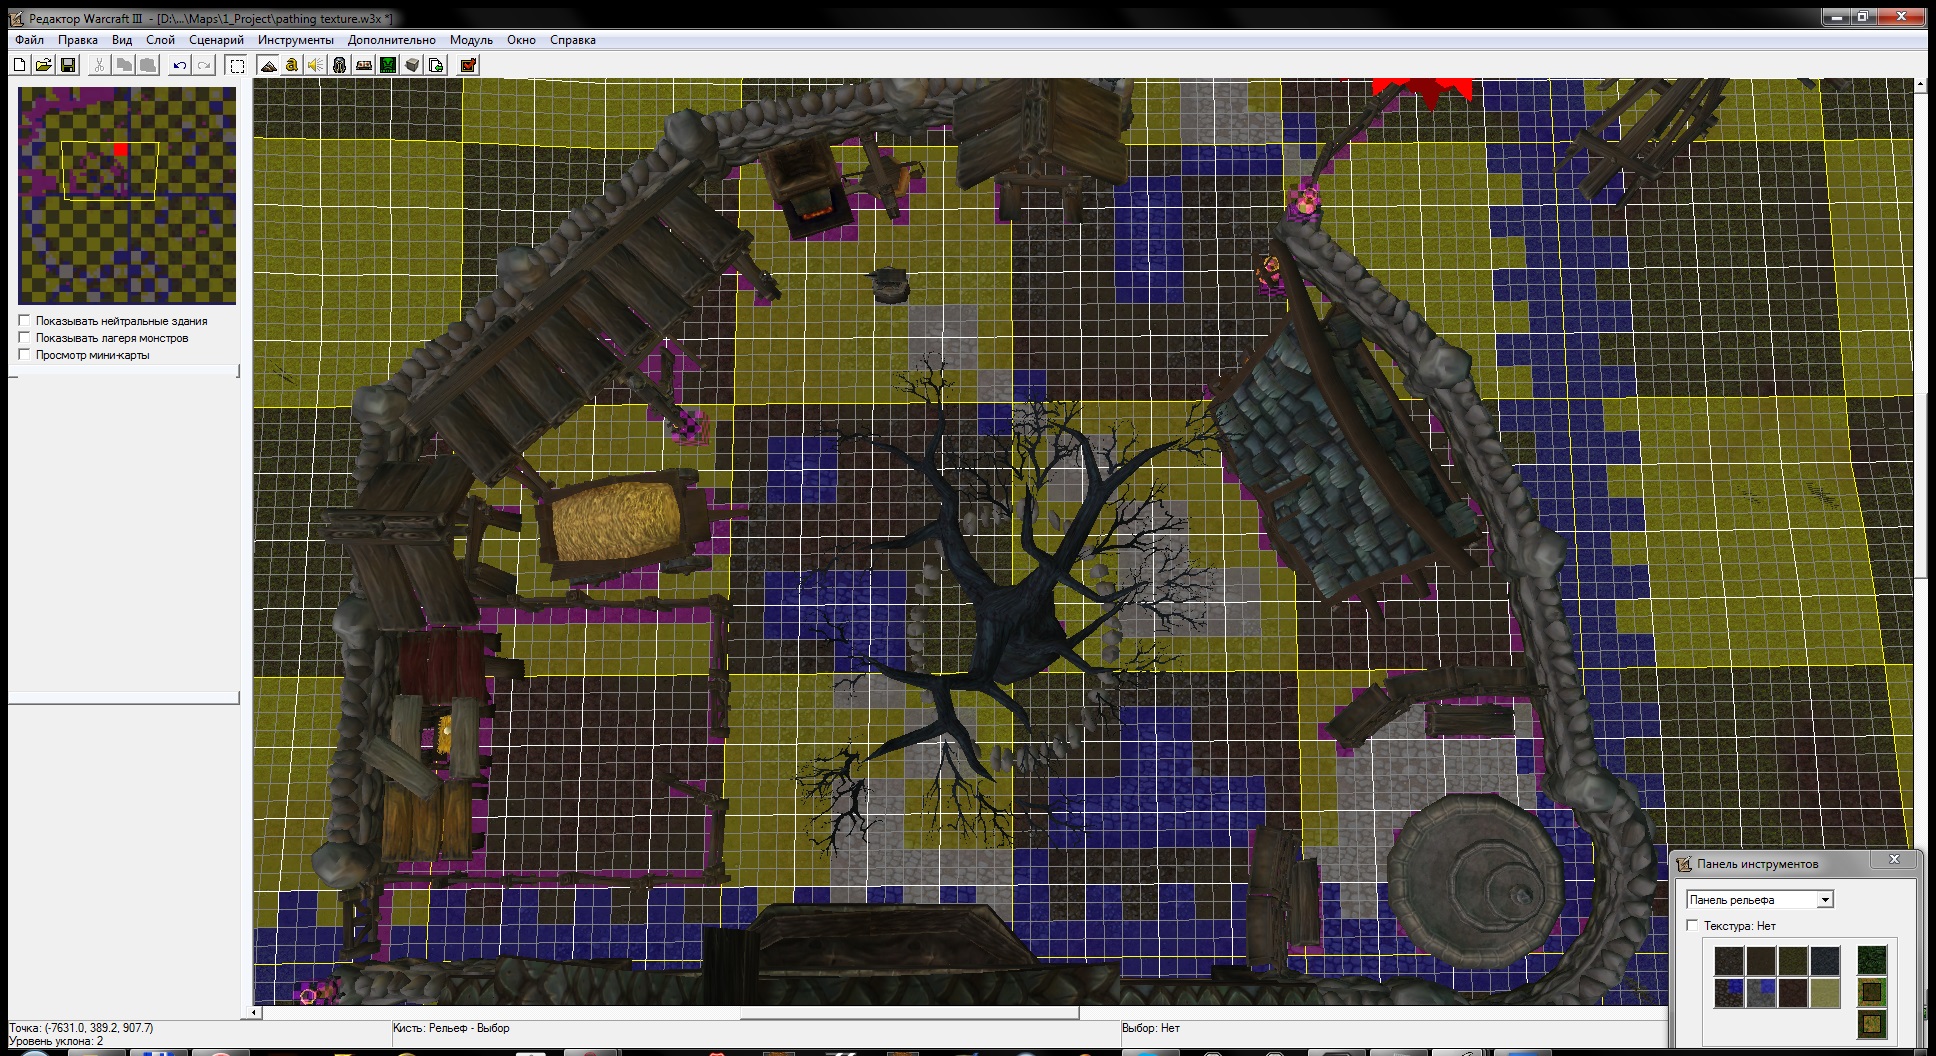
Task: Click the Paste icon in the toolbar
Action: (x=147, y=65)
